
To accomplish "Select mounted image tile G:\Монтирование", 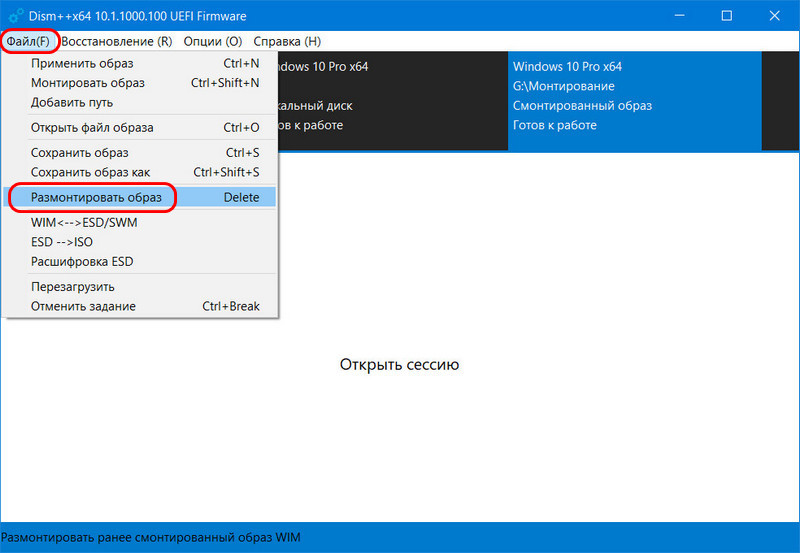I will click(634, 100).
